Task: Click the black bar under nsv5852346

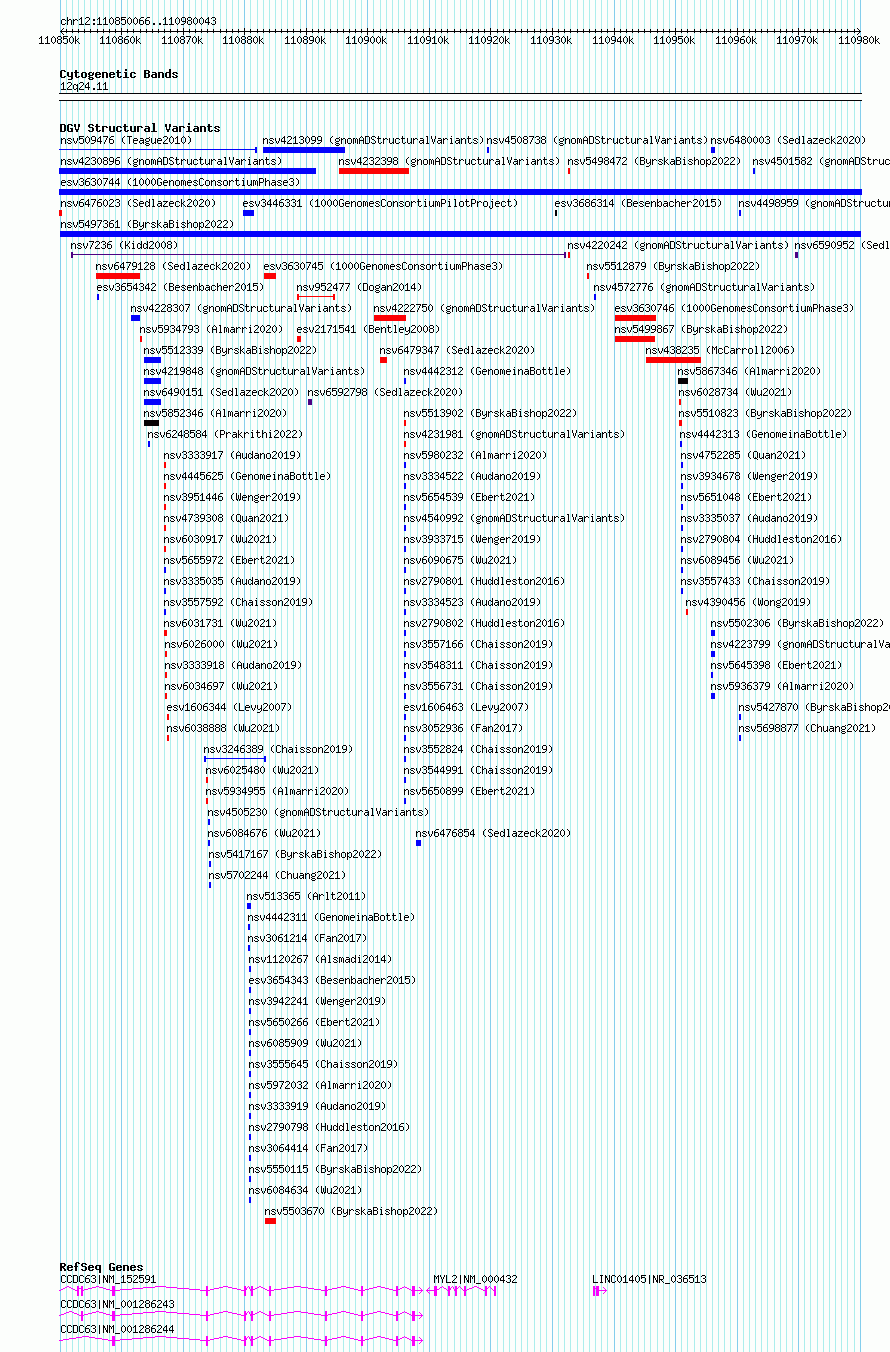Action: coord(152,423)
